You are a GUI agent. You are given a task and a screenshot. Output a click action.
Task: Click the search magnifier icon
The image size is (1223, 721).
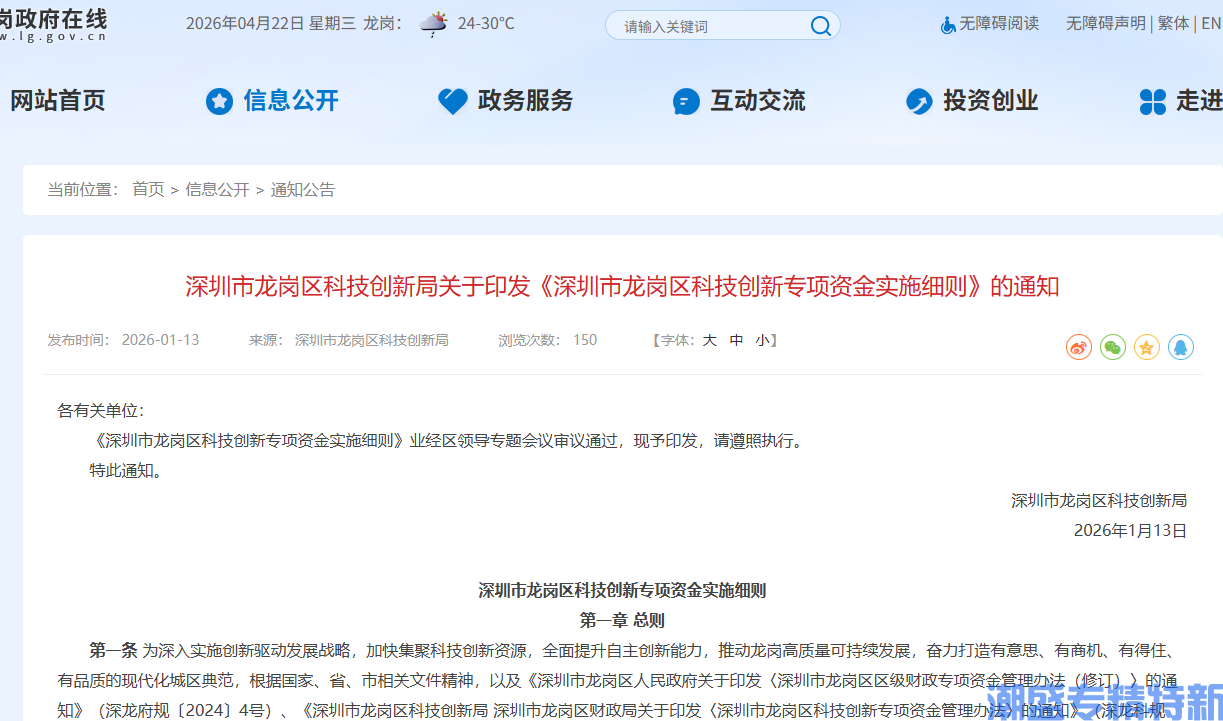pyautogui.click(x=820, y=25)
